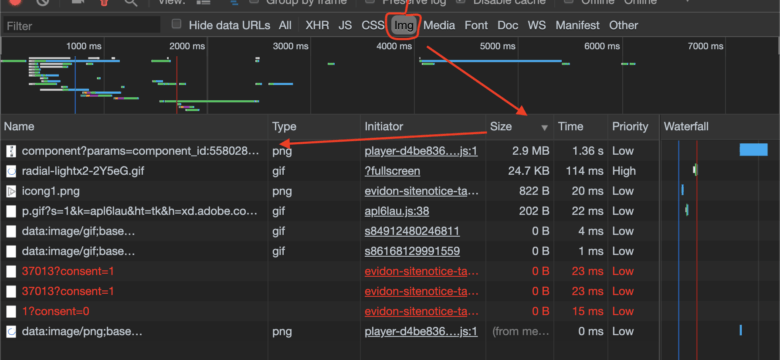Click the file icon beside icong1.png
This screenshot has width=780, height=360.
[11, 191]
